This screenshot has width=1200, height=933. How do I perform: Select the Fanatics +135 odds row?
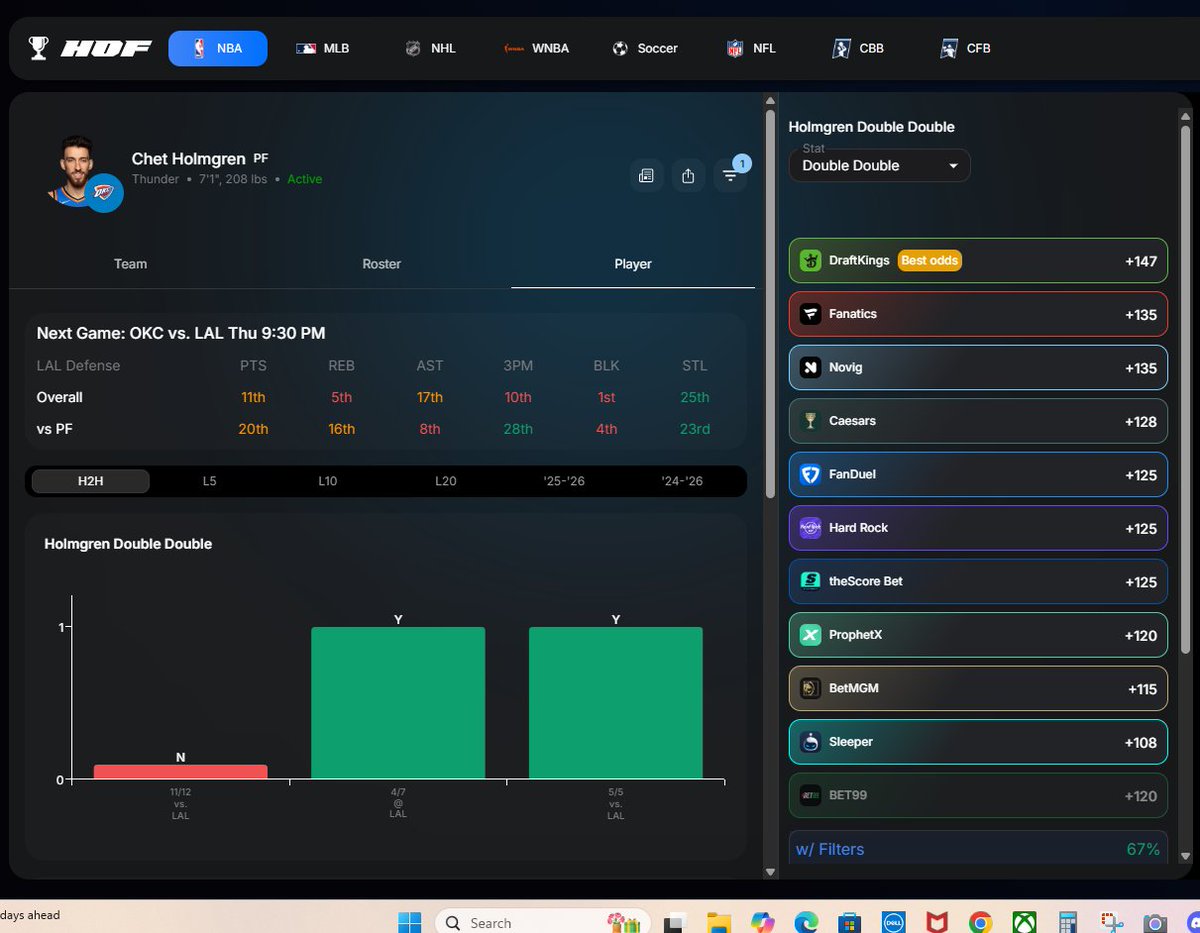[x=978, y=314]
